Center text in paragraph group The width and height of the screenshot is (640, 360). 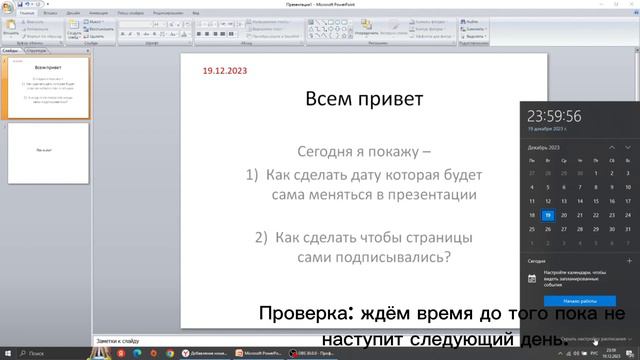[207, 34]
